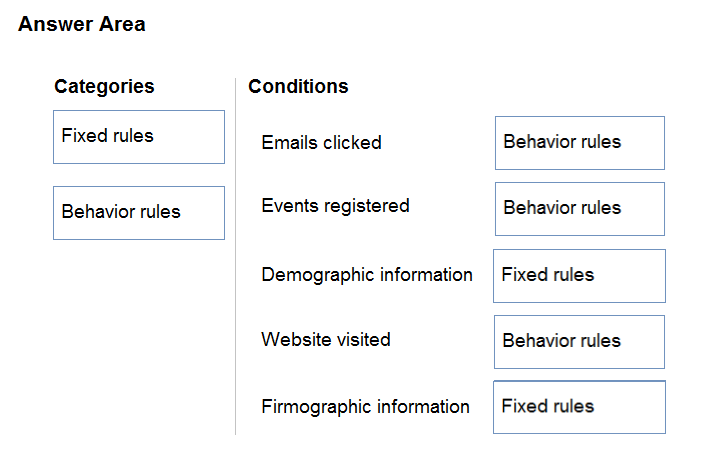This screenshot has height=469, width=704.
Task: Click the Emails clicked condition label
Action: (321, 143)
